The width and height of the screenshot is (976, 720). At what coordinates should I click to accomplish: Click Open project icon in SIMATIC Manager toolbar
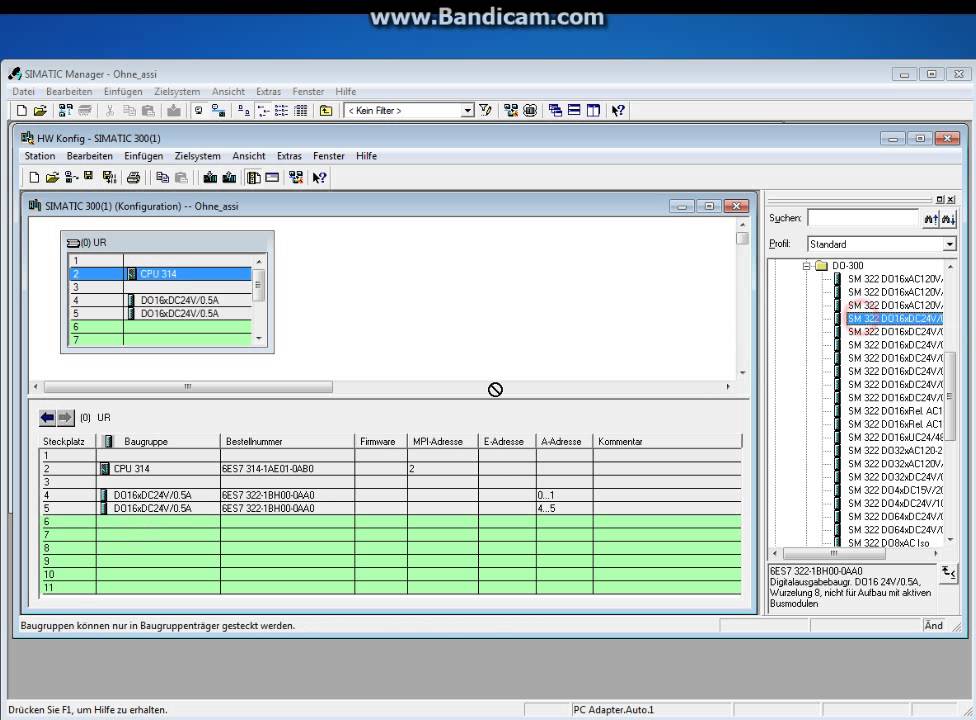(40, 111)
